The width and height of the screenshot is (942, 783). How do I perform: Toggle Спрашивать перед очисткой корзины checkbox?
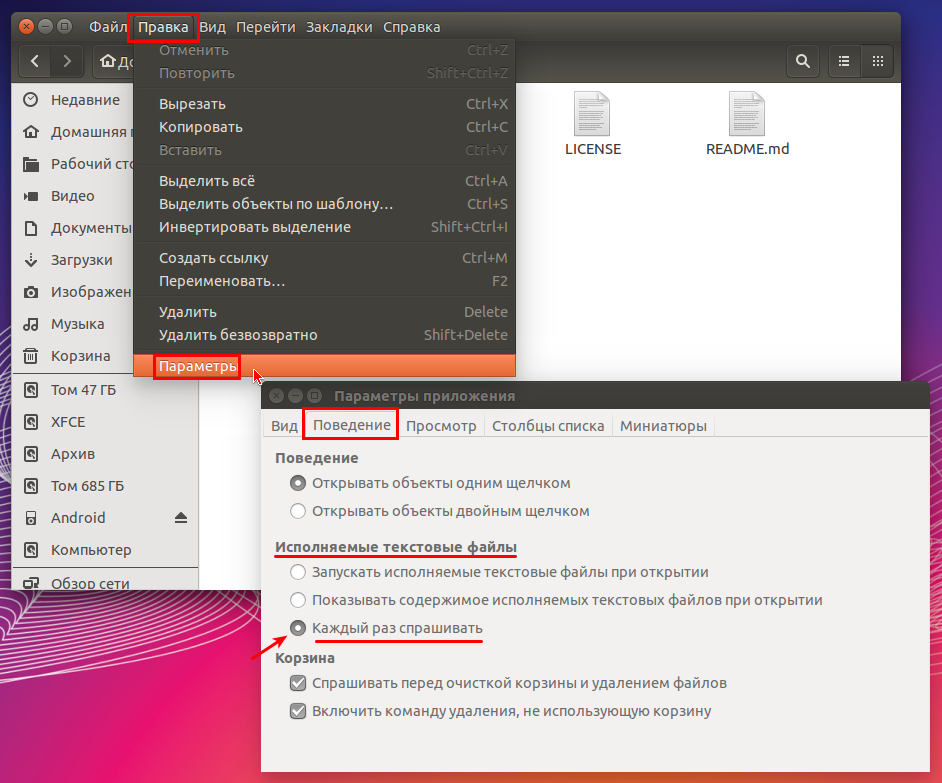297,683
